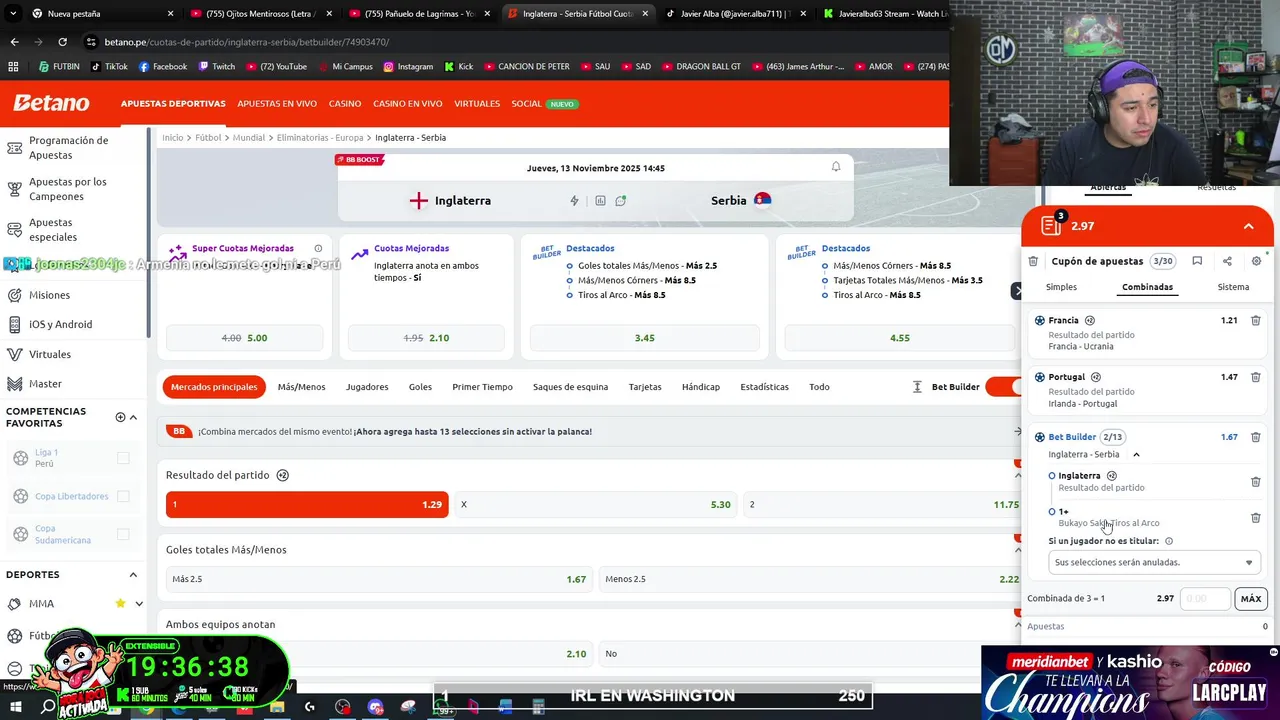Open the Más/Menos markets tab
Viewport: 1280px width, 720px height.
point(301,387)
